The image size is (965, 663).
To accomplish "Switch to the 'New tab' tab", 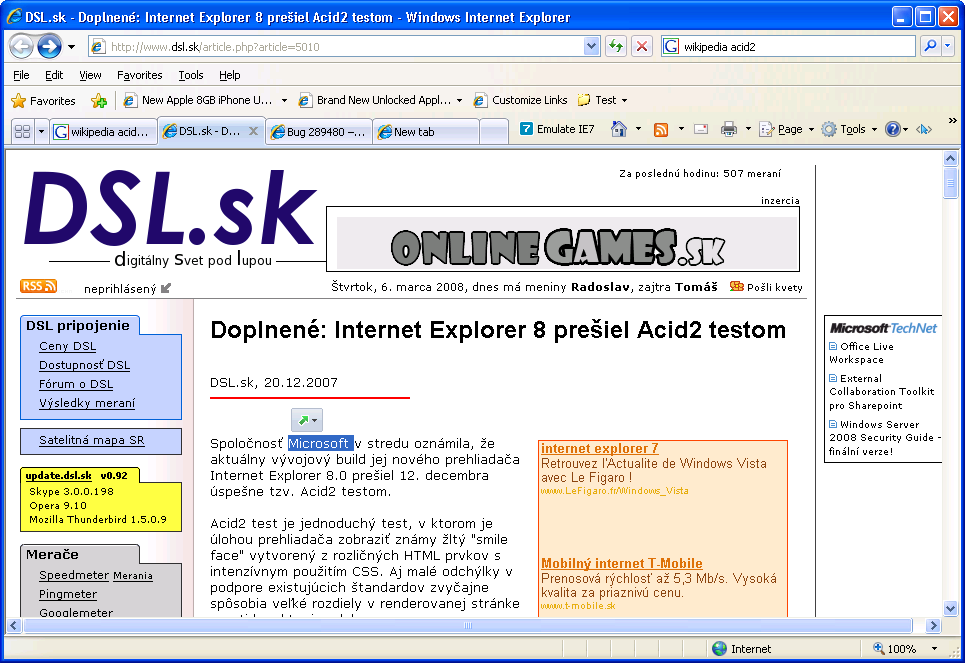I will click(426, 132).
